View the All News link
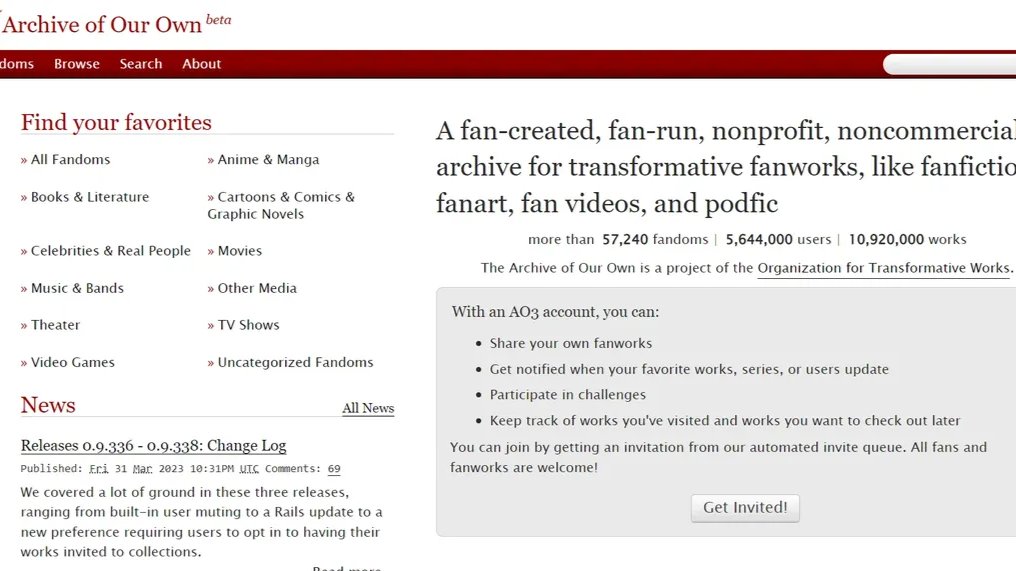1016x571 pixels. [368, 408]
